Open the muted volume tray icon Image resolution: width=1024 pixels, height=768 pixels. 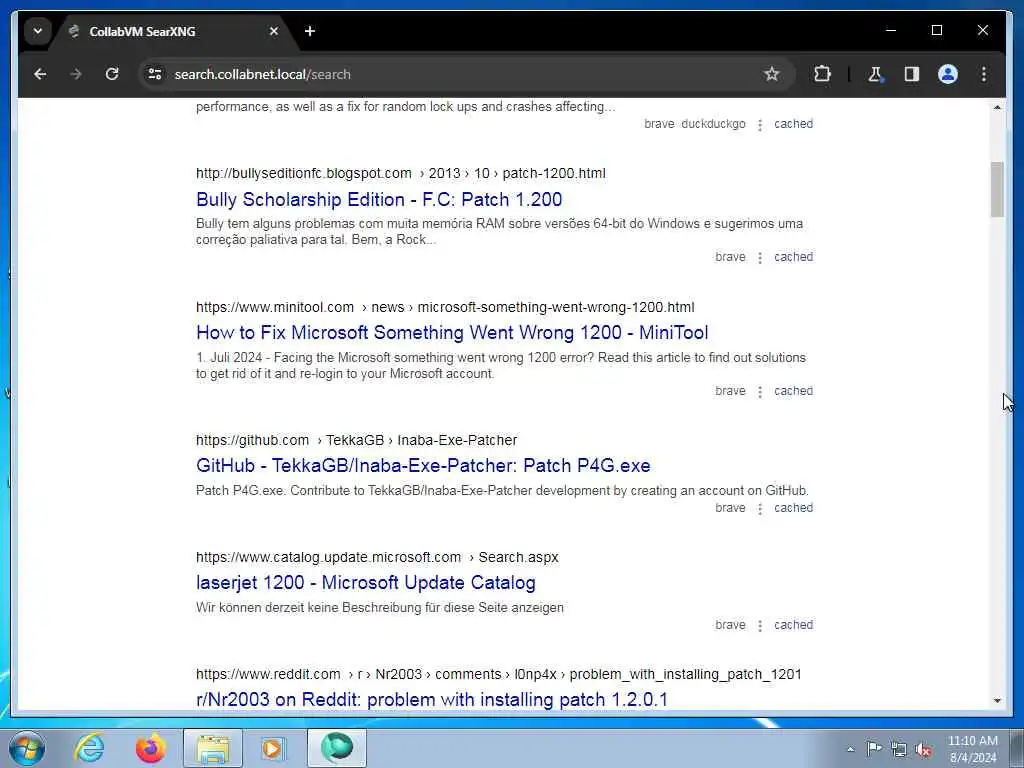click(923, 749)
